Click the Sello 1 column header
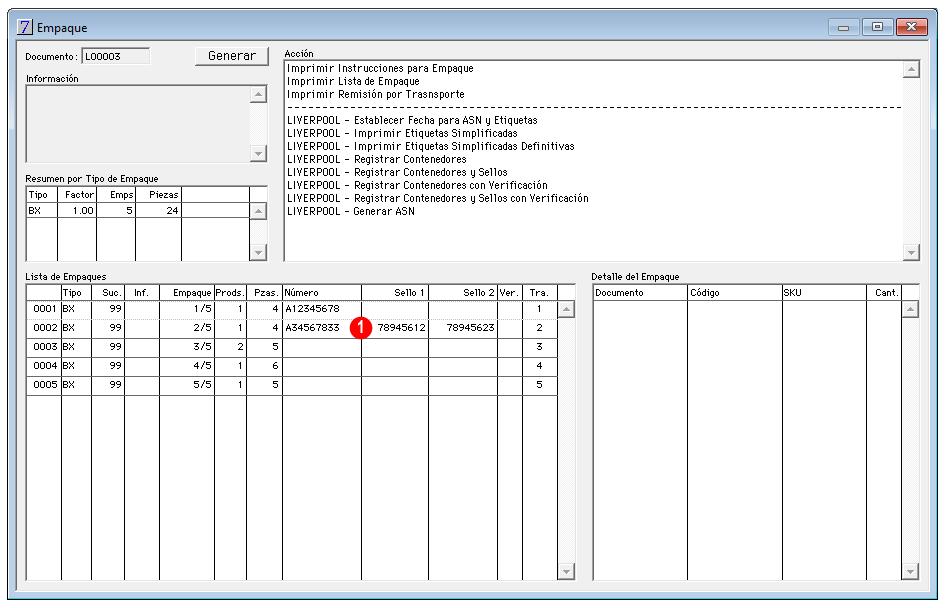Viewport: 946px width, 608px height. pos(395,293)
